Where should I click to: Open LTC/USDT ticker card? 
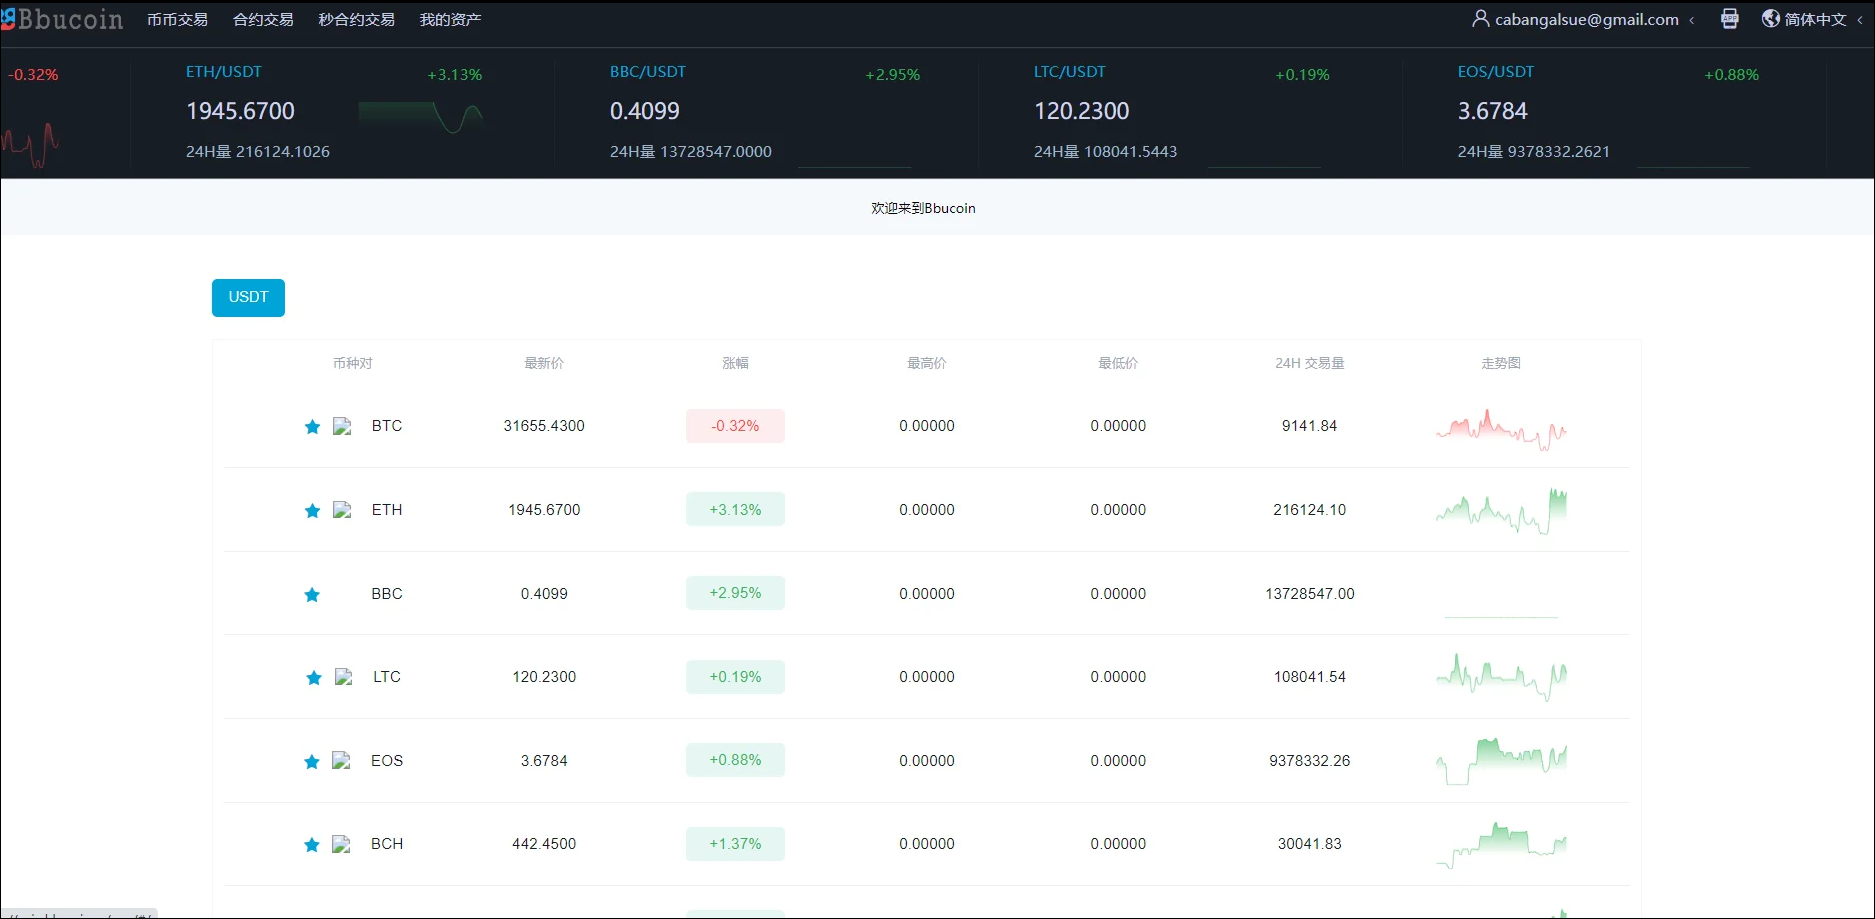point(1191,112)
